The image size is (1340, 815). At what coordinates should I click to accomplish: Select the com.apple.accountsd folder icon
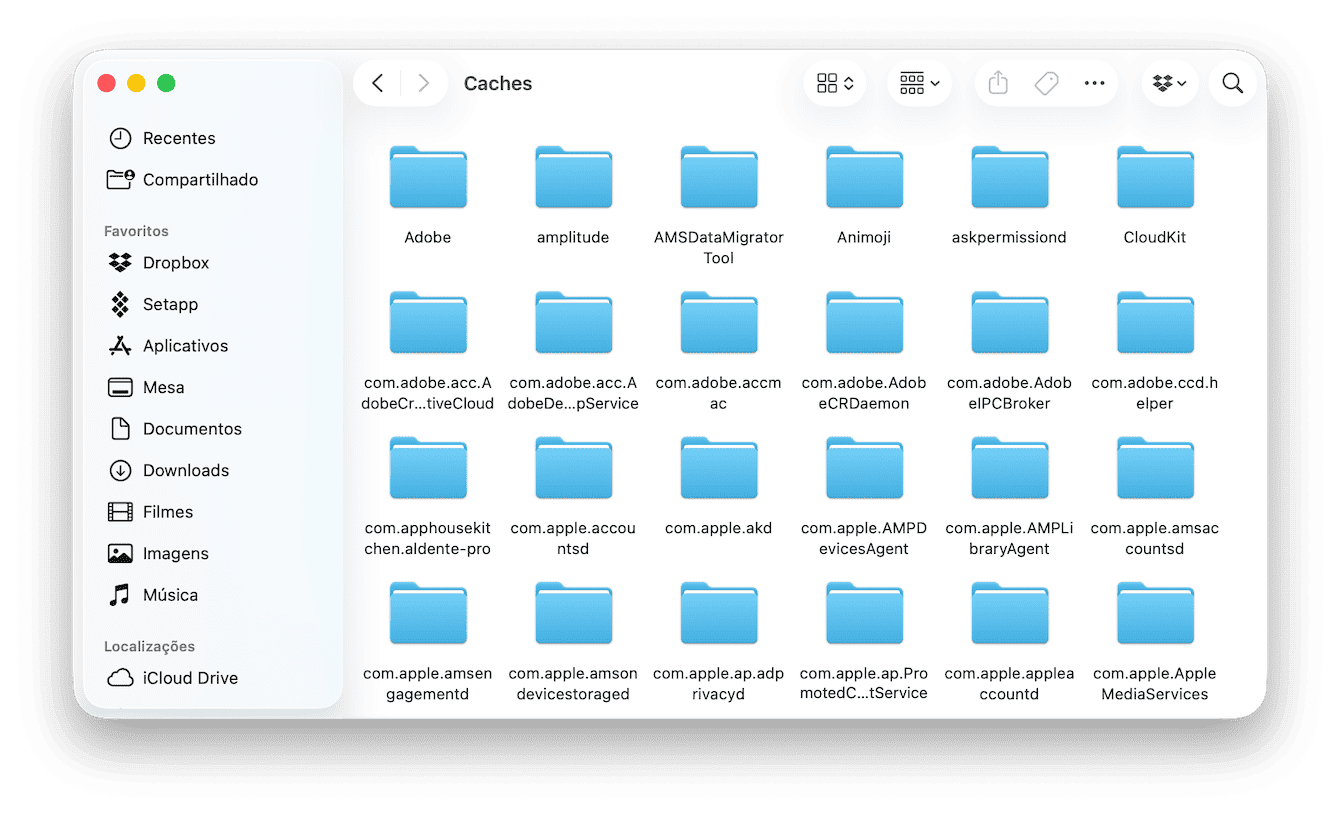(573, 468)
